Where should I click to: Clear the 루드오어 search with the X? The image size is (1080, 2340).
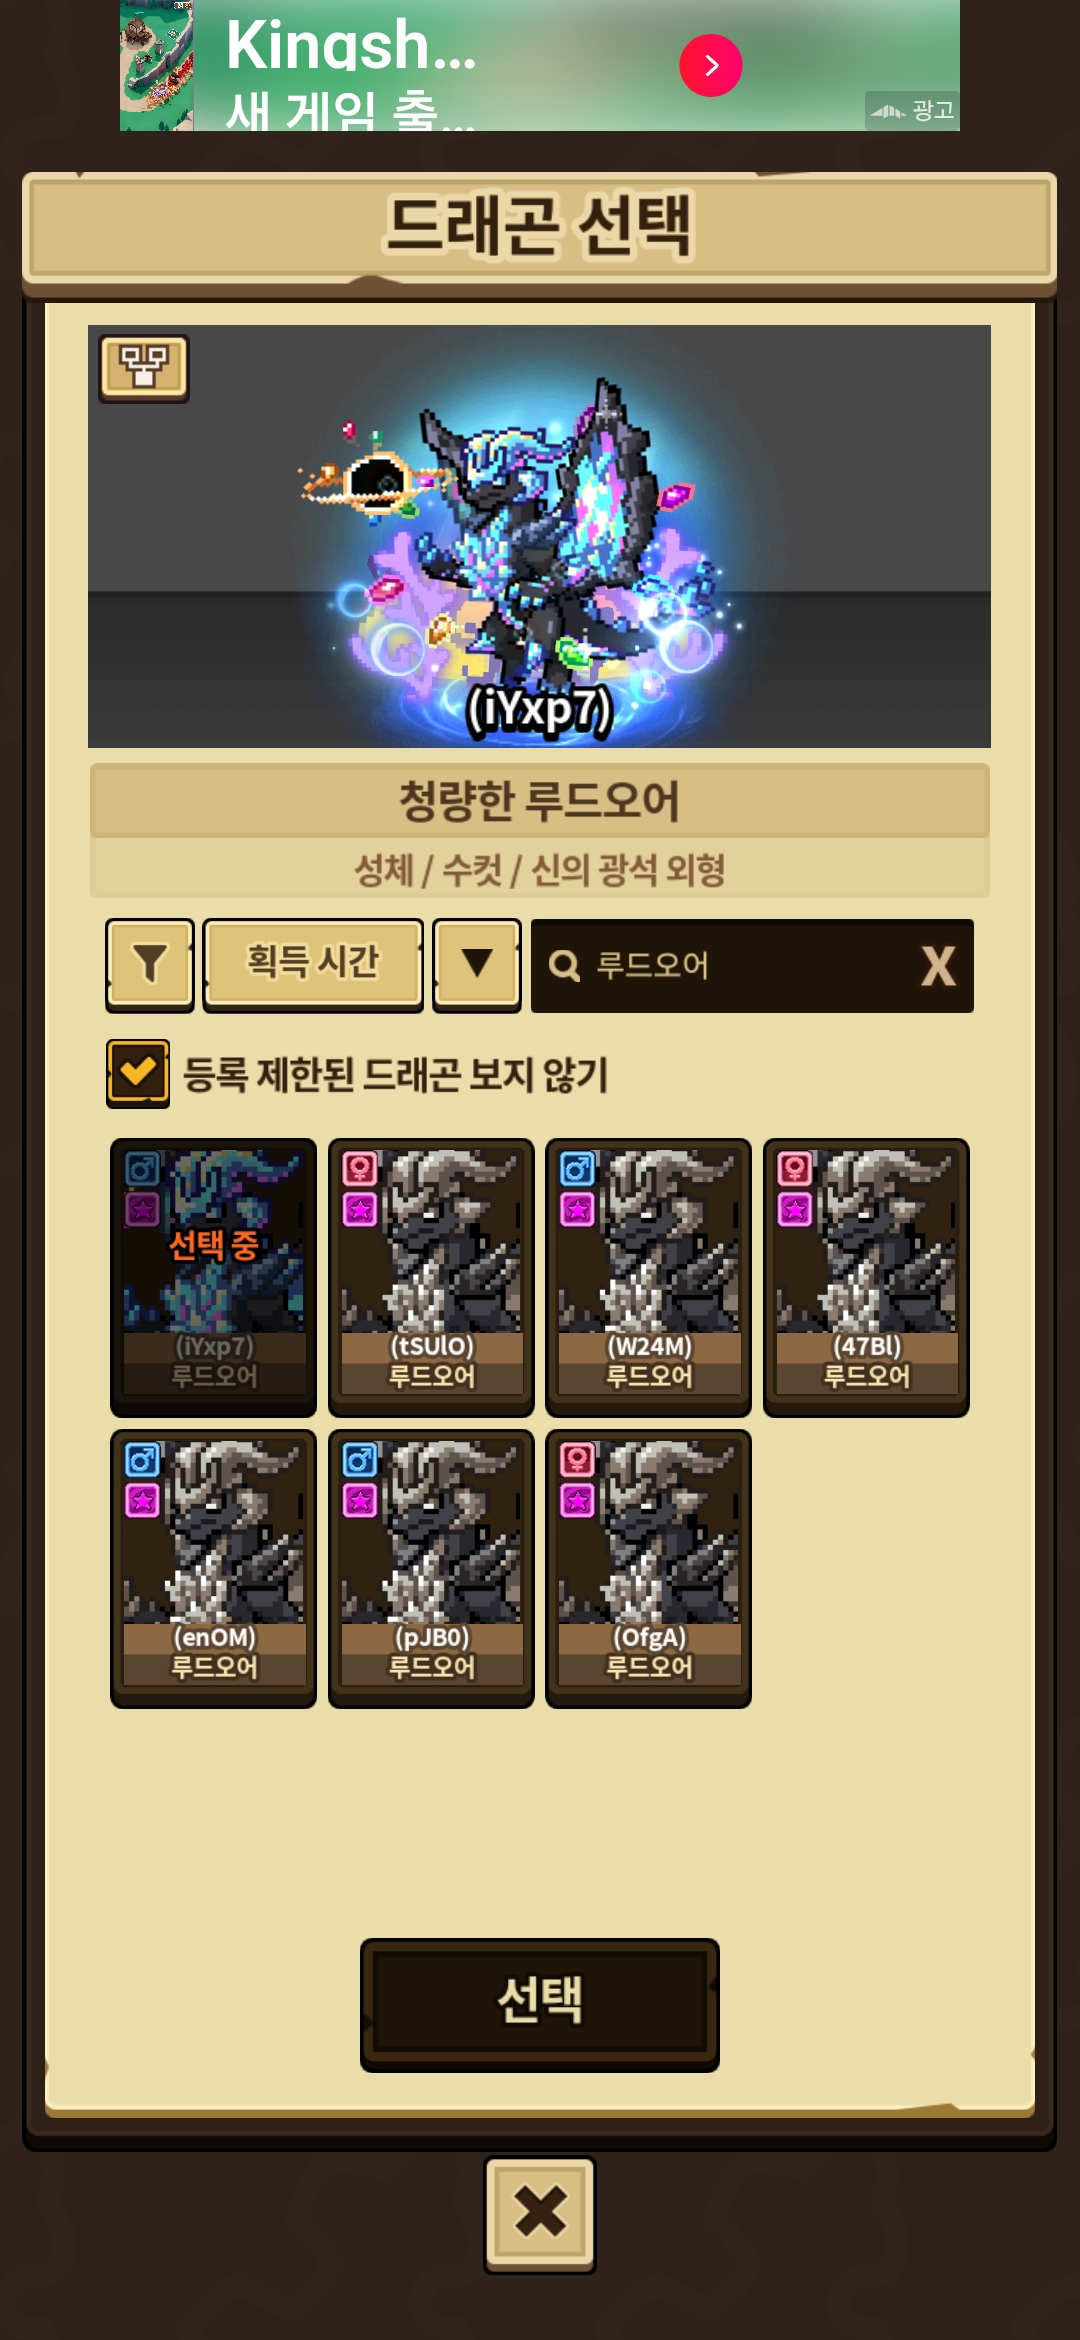point(937,966)
